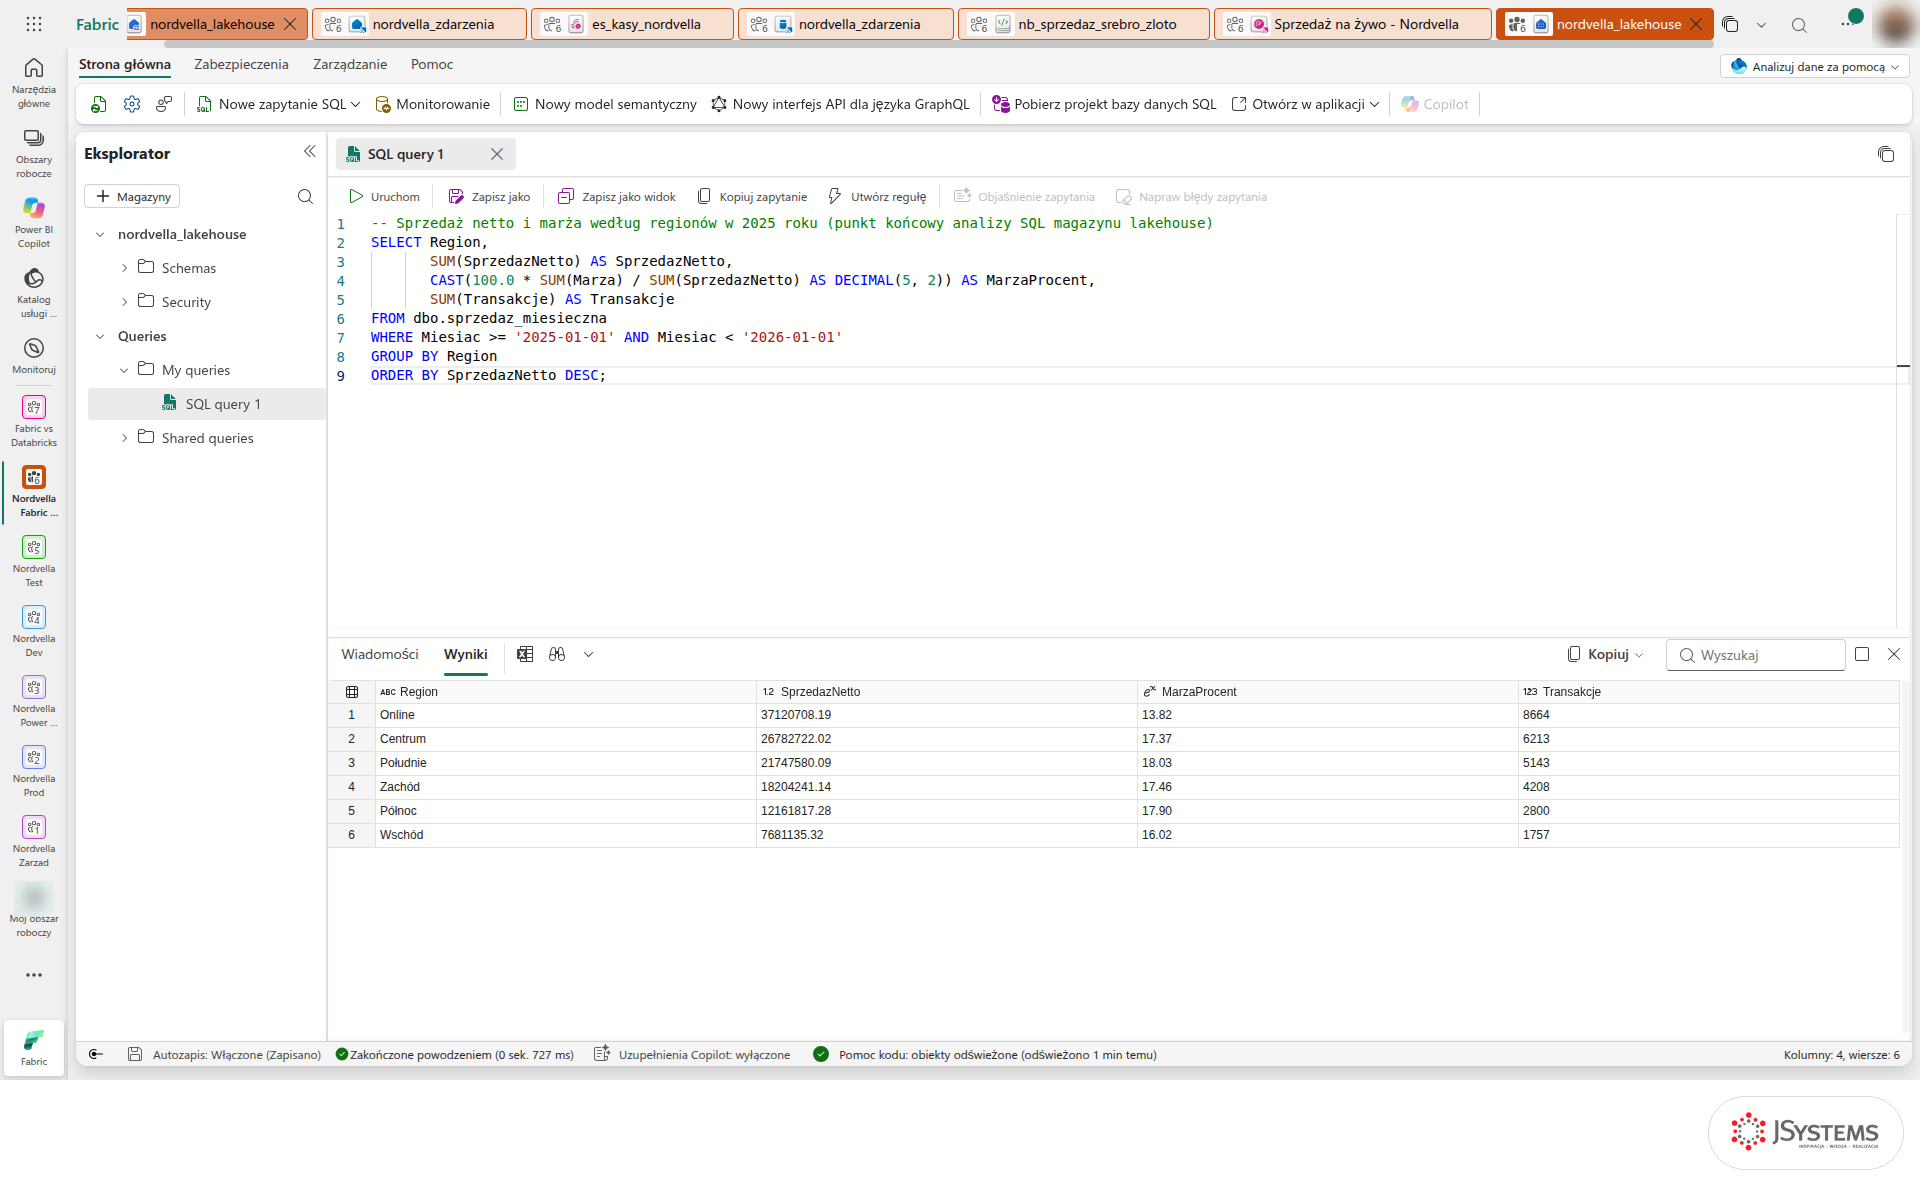Click Zapisz jako widok
This screenshot has width=1920, height=1186.
[x=617, y=197]
